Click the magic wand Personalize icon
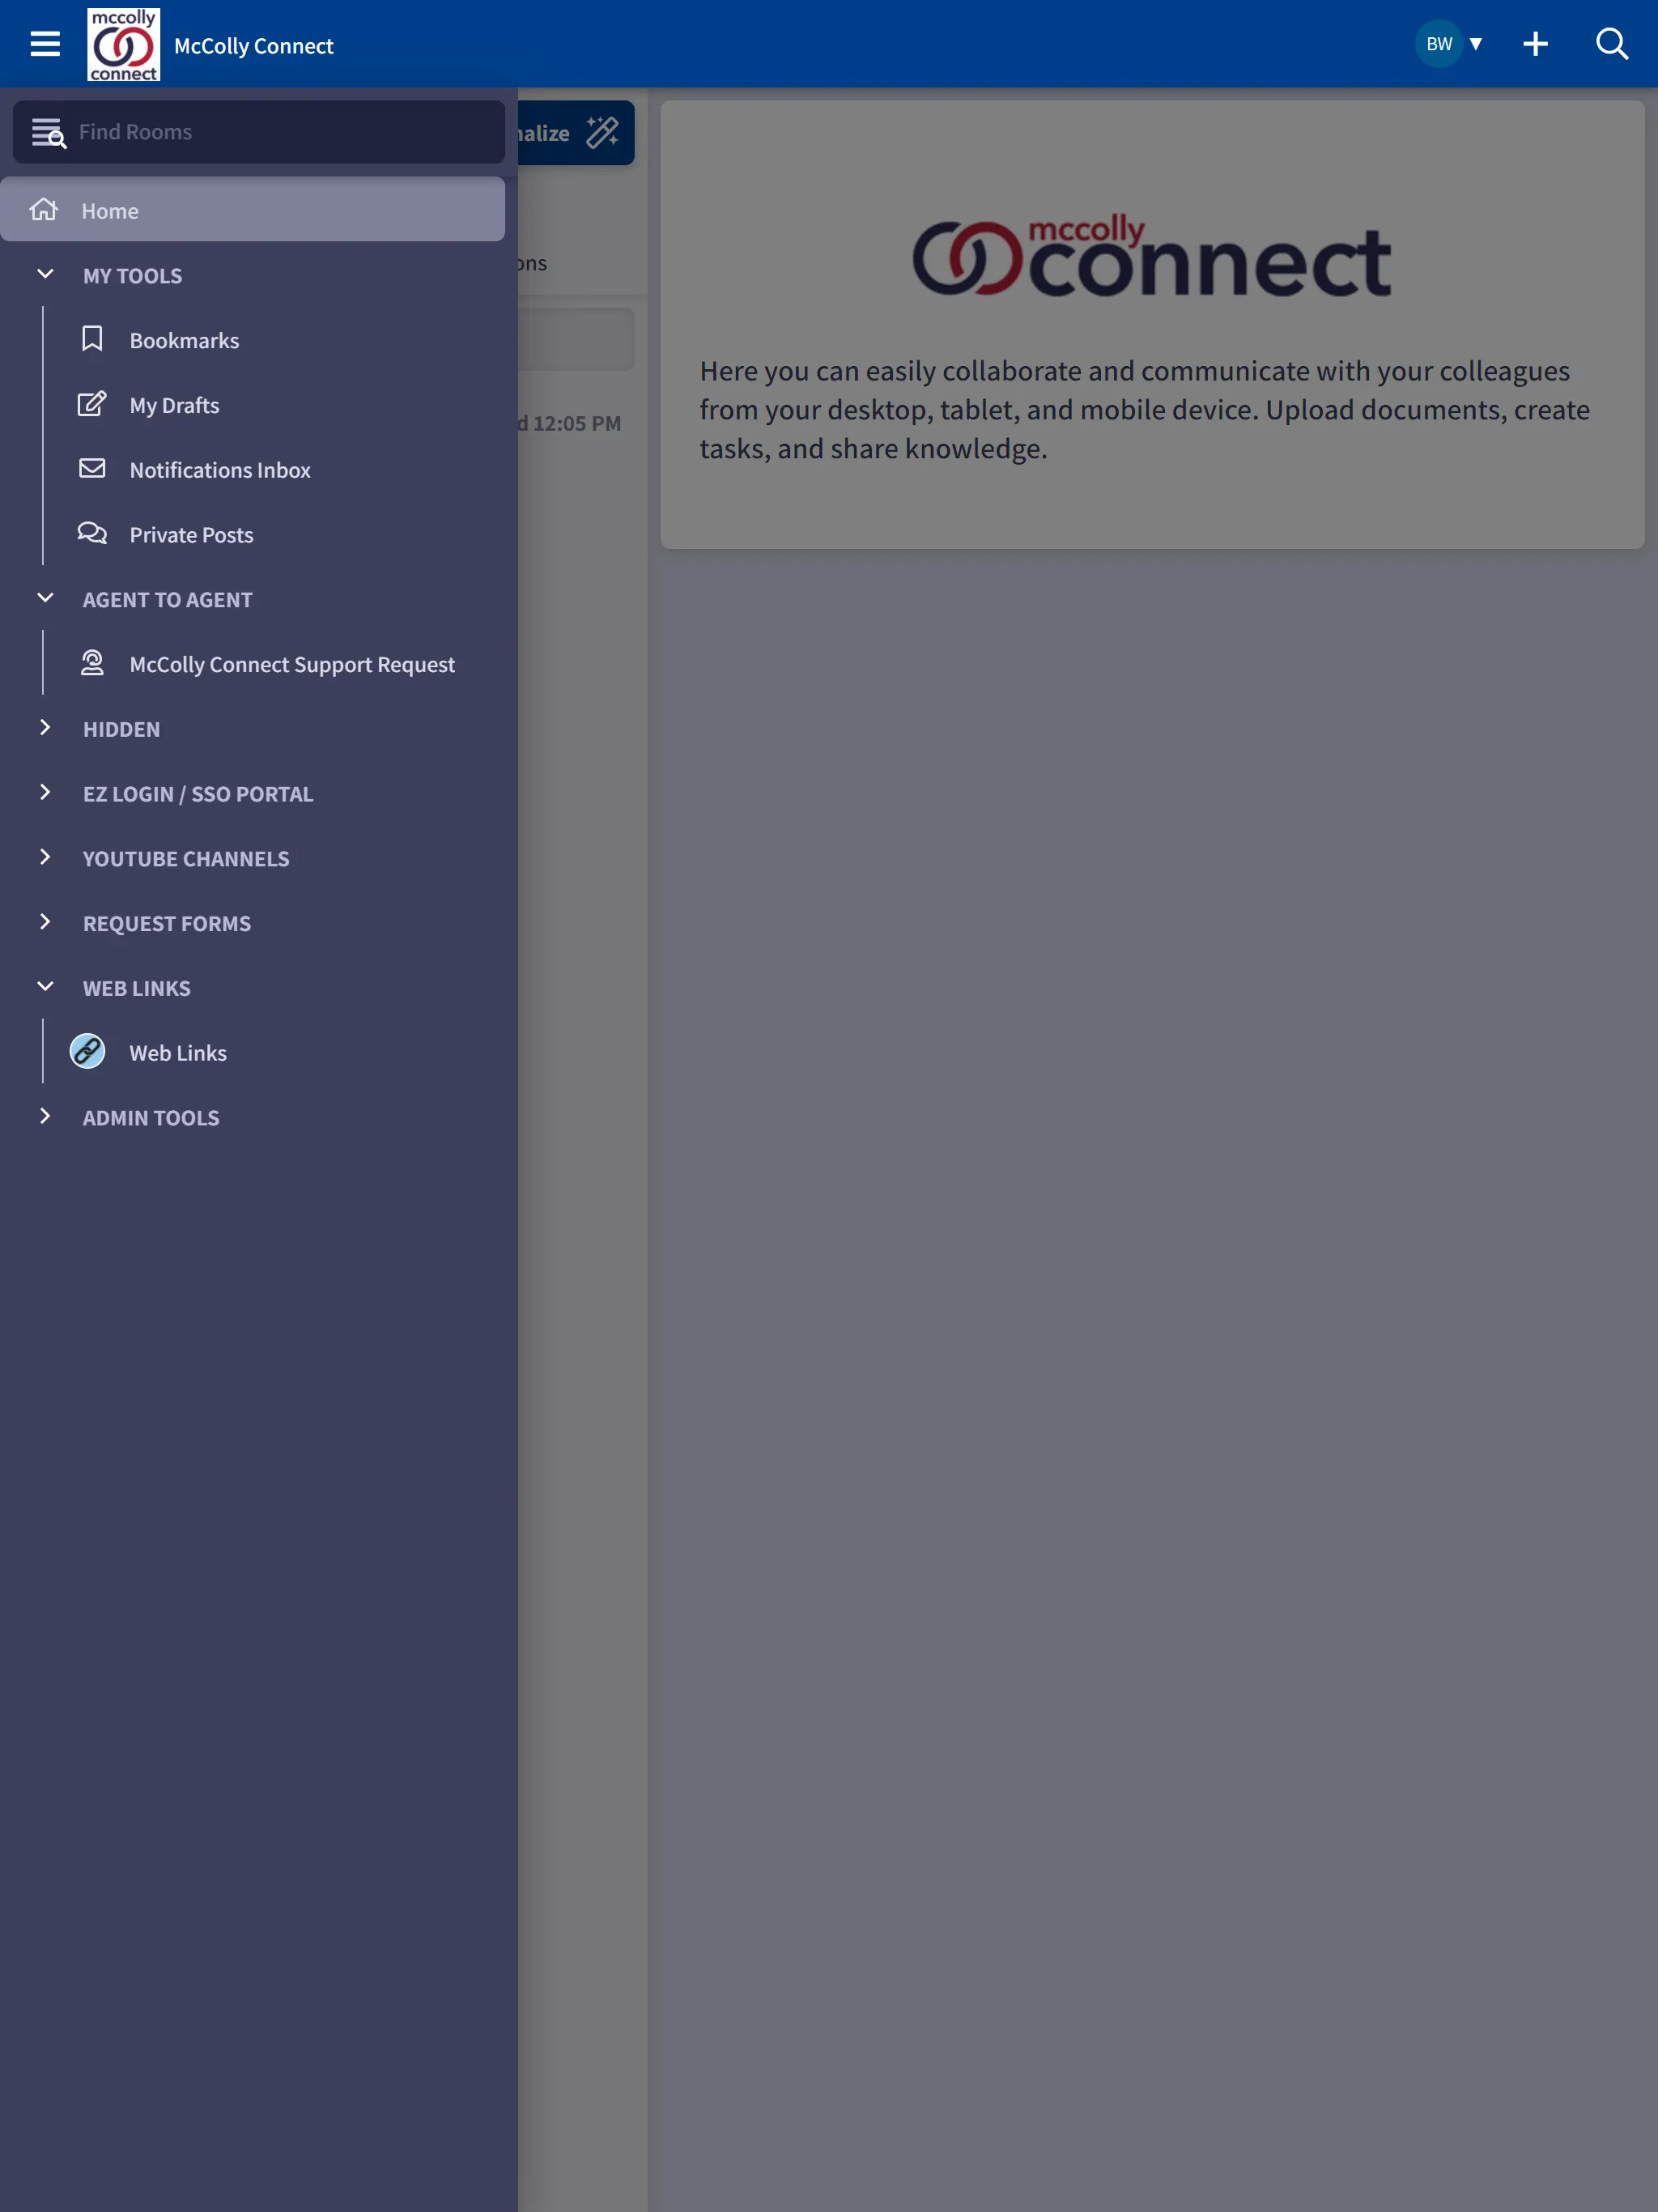 tap(602, 132)
